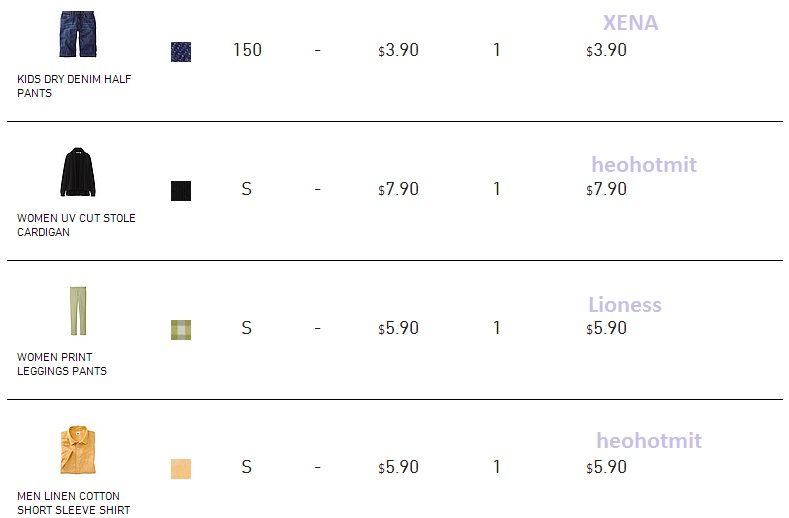Image resolution: width=789 pixels, height=518 pixels.
Task: Open the black stole cardigan product image
Action: (x=77, y=173)
